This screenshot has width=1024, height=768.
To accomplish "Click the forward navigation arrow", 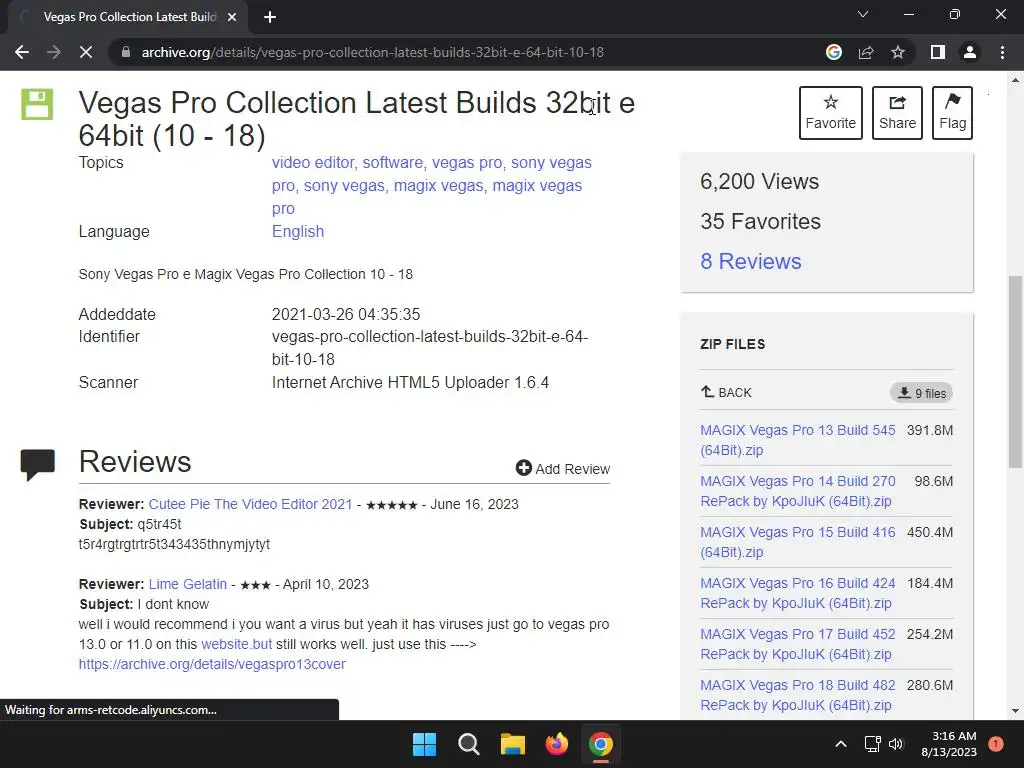I will coord(54,52).
